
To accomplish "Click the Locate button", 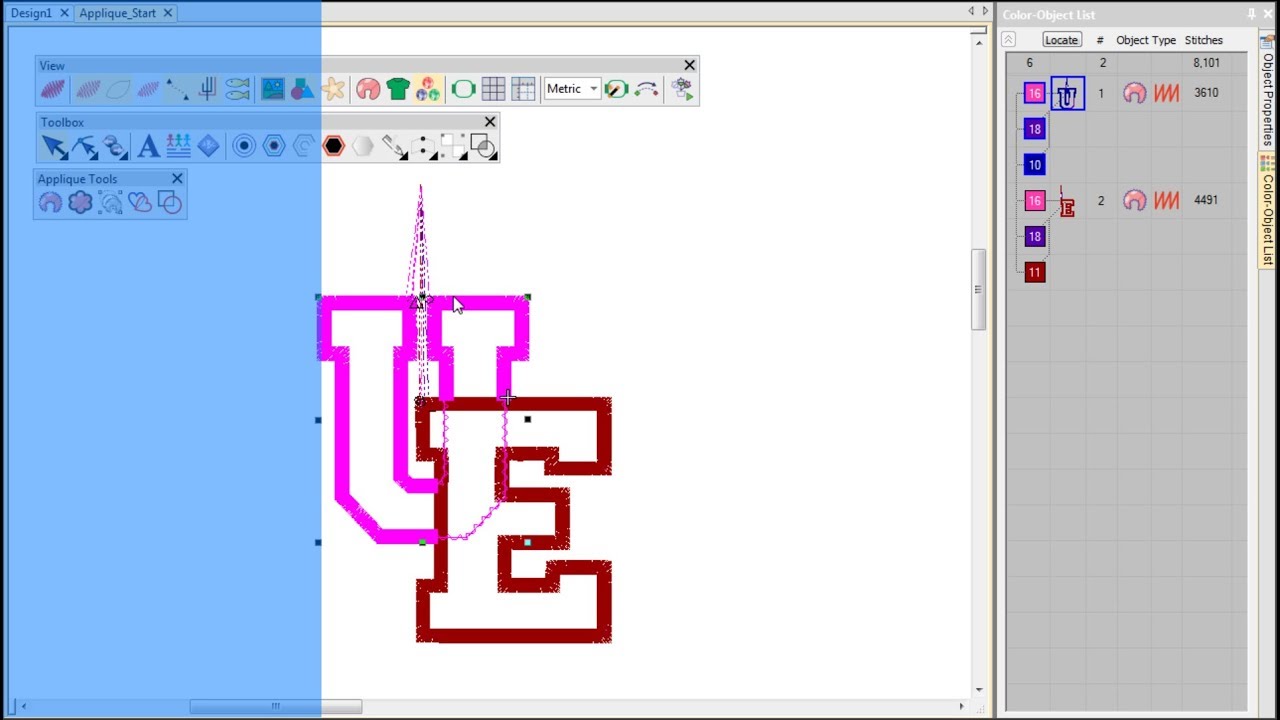I will (x=1061, y=40).
